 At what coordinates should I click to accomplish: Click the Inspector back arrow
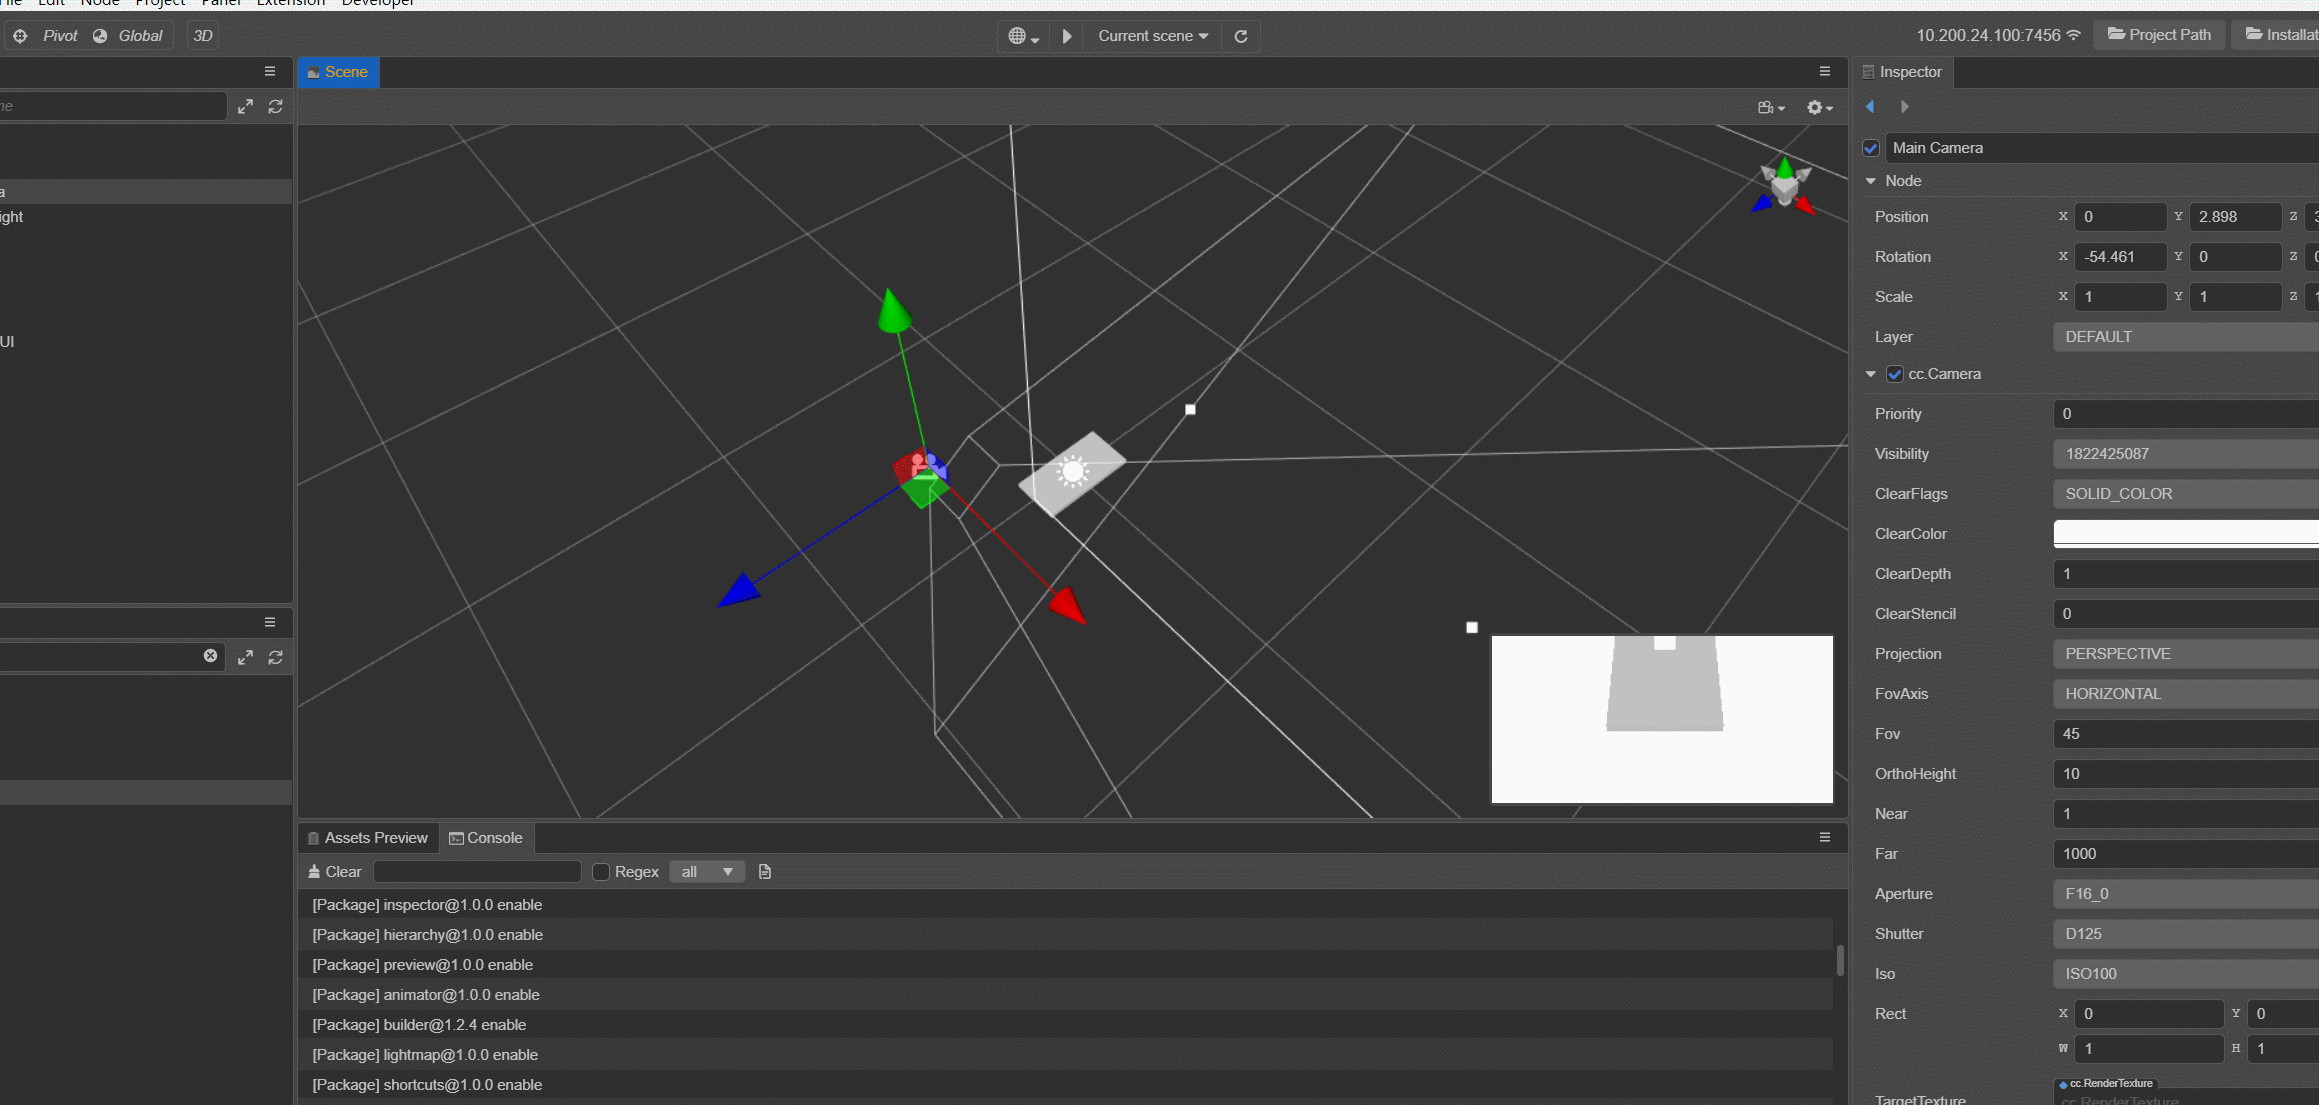[1870, 107]
